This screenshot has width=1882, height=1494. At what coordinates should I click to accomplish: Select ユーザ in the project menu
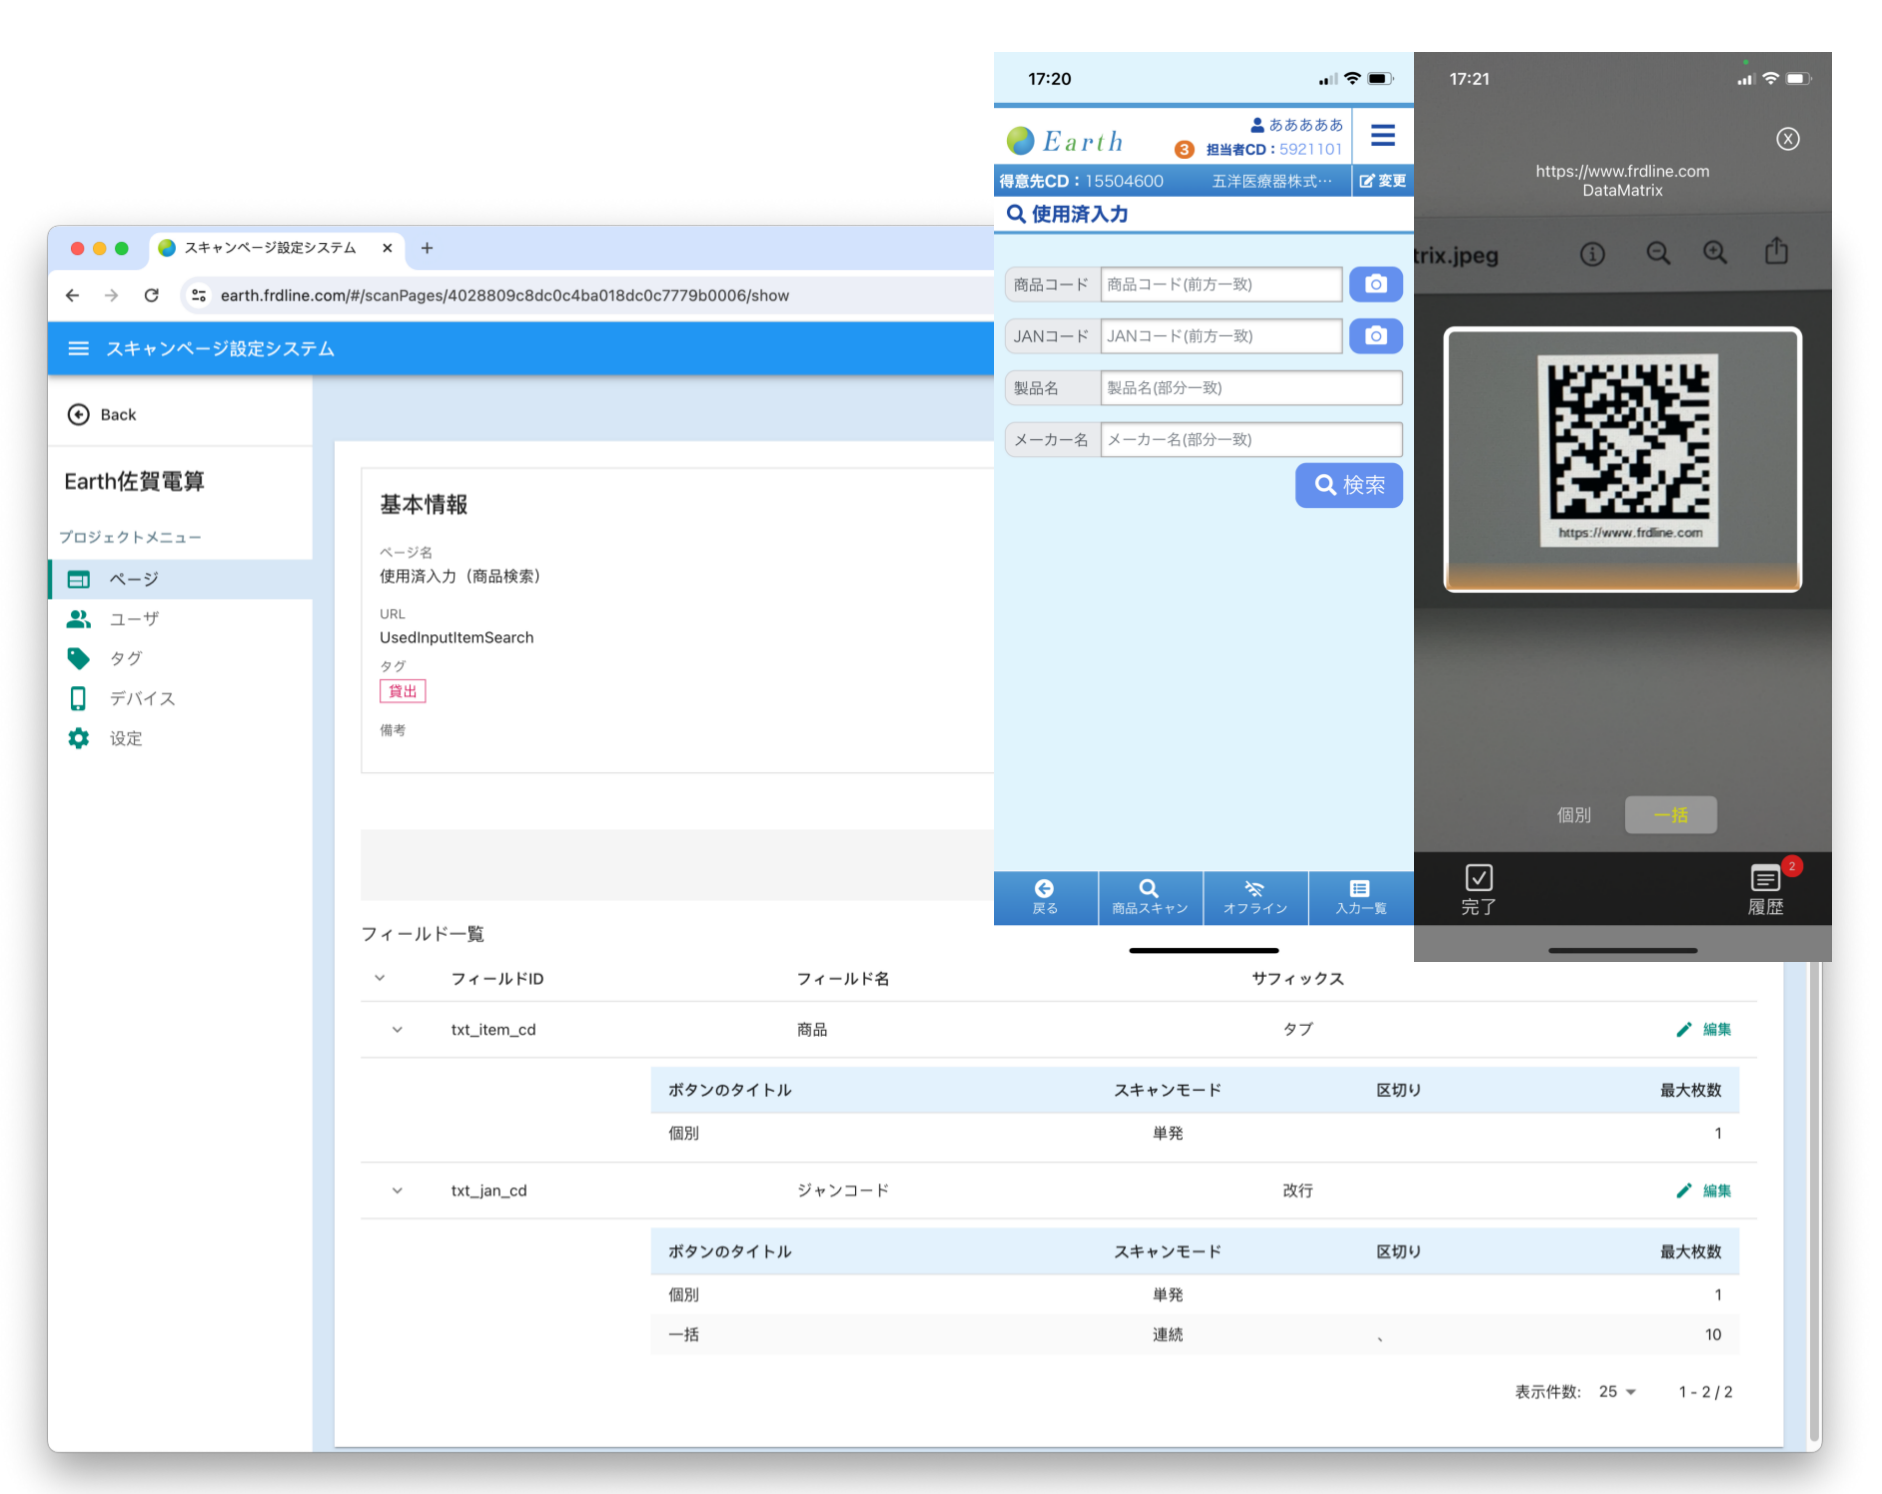pyautogui.click(x=181, y=619)
